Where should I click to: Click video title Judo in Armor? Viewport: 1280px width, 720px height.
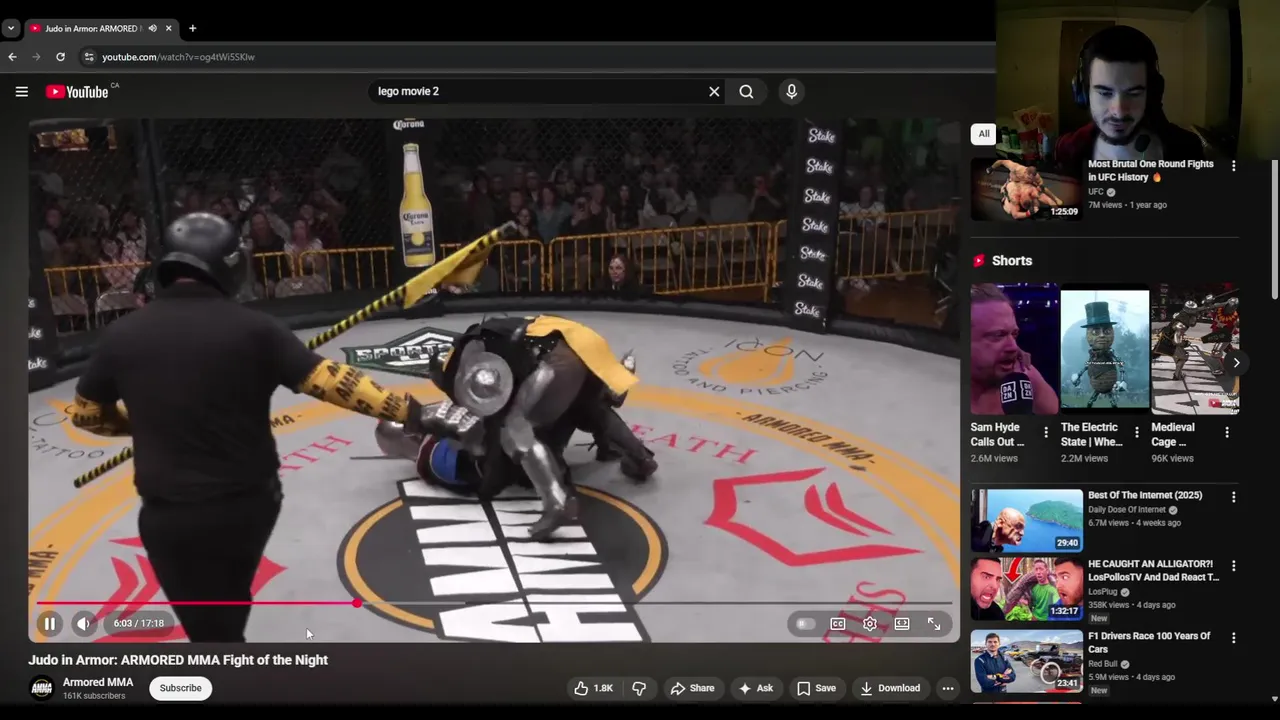pos(178,660)
